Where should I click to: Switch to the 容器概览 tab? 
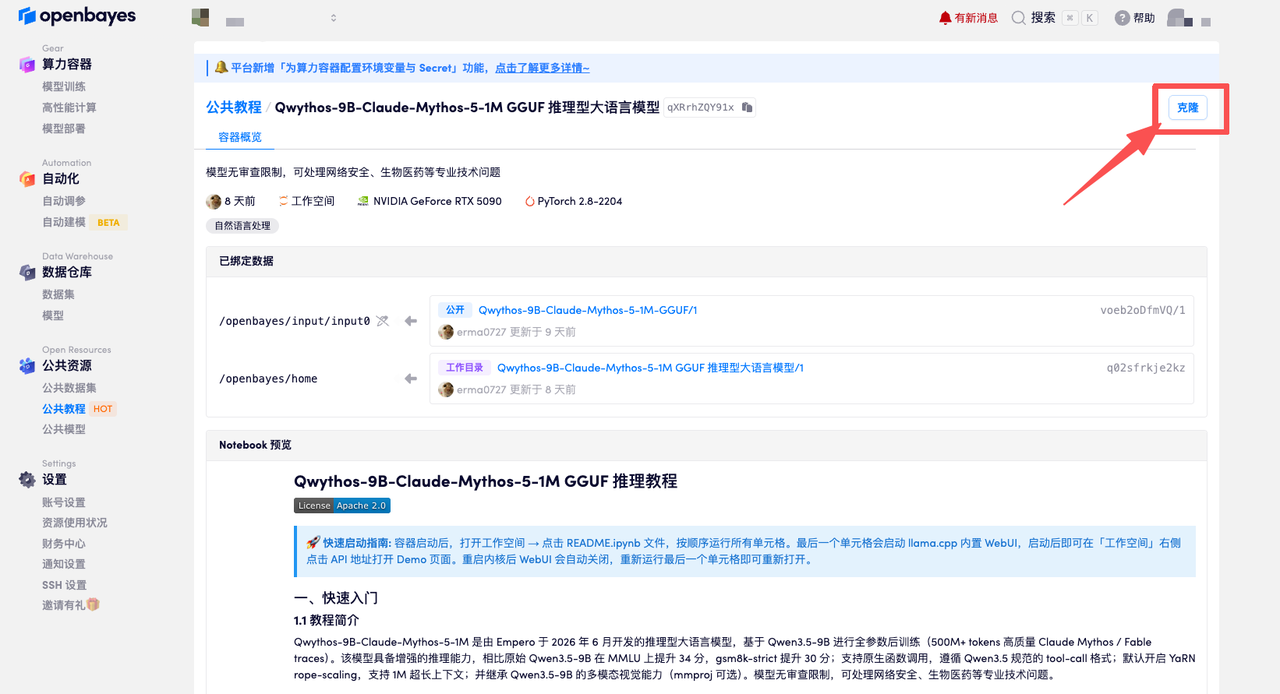(240, 137)
